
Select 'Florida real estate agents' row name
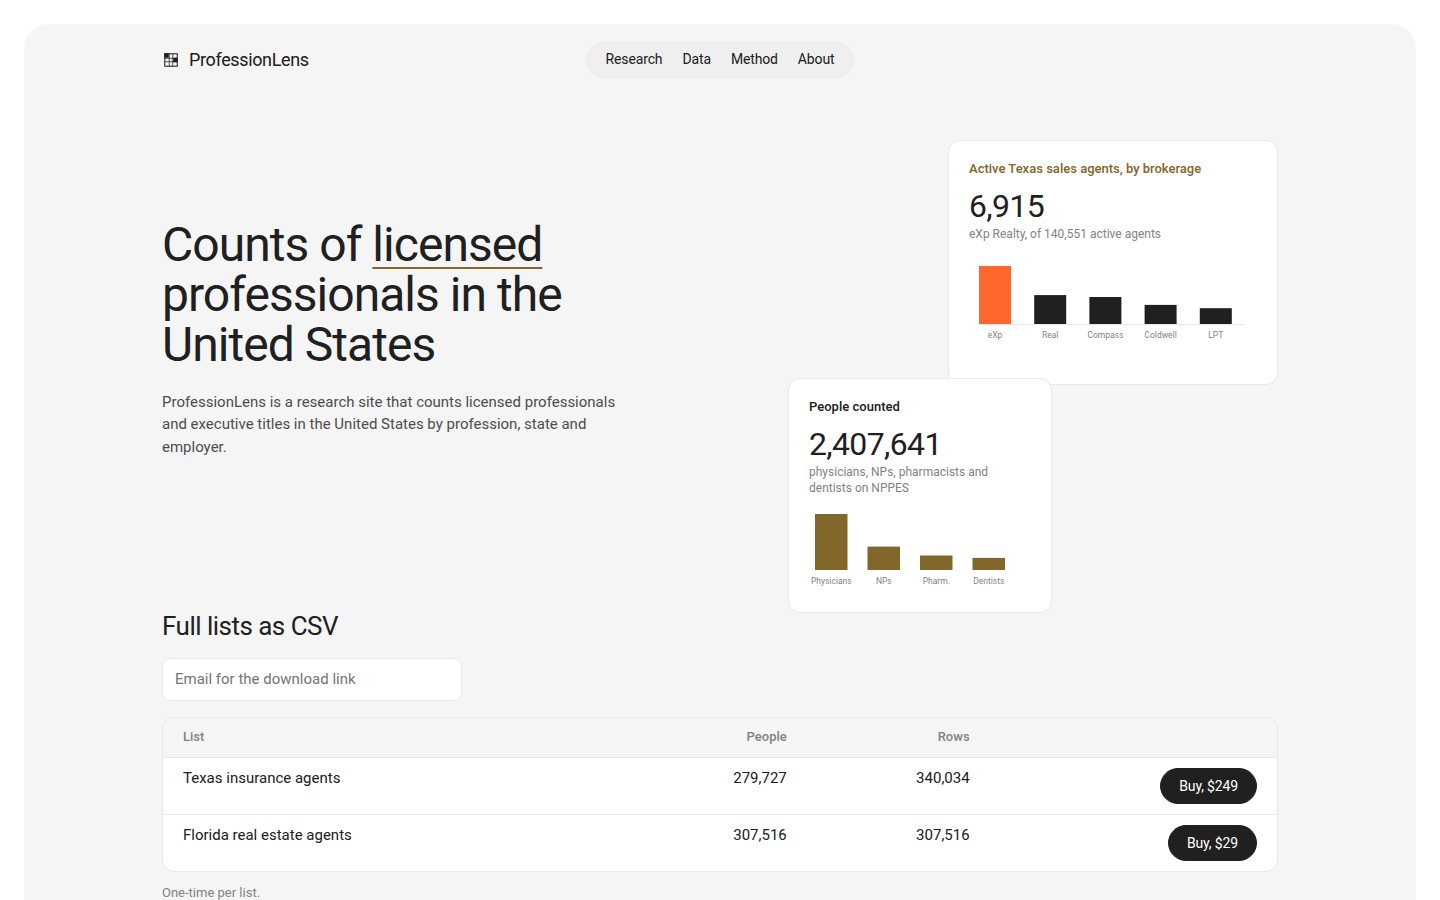point(267,835)
